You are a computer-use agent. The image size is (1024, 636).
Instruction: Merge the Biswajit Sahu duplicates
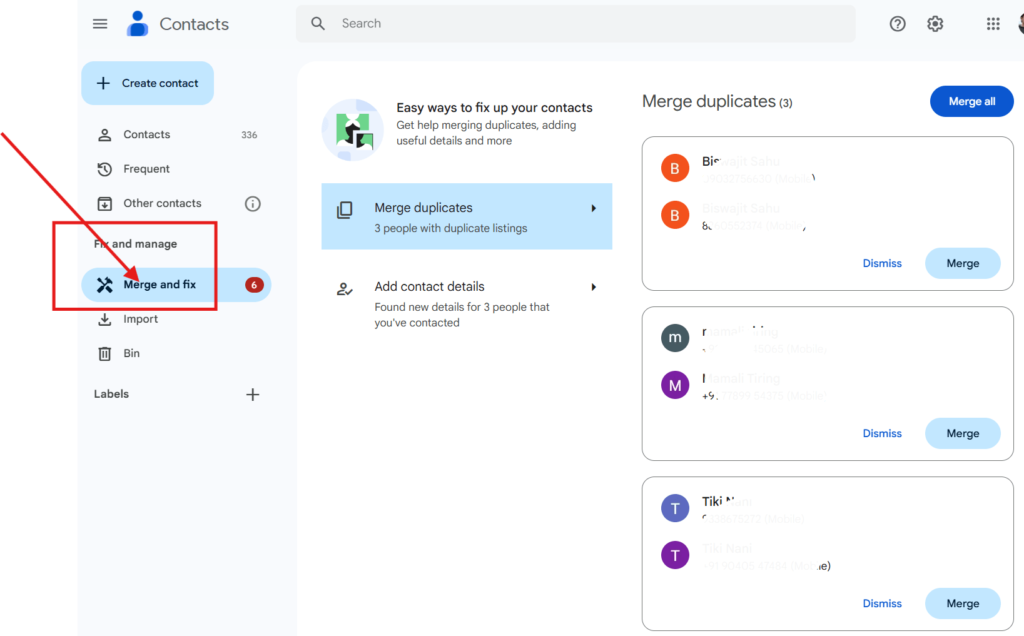click(963, 263)
